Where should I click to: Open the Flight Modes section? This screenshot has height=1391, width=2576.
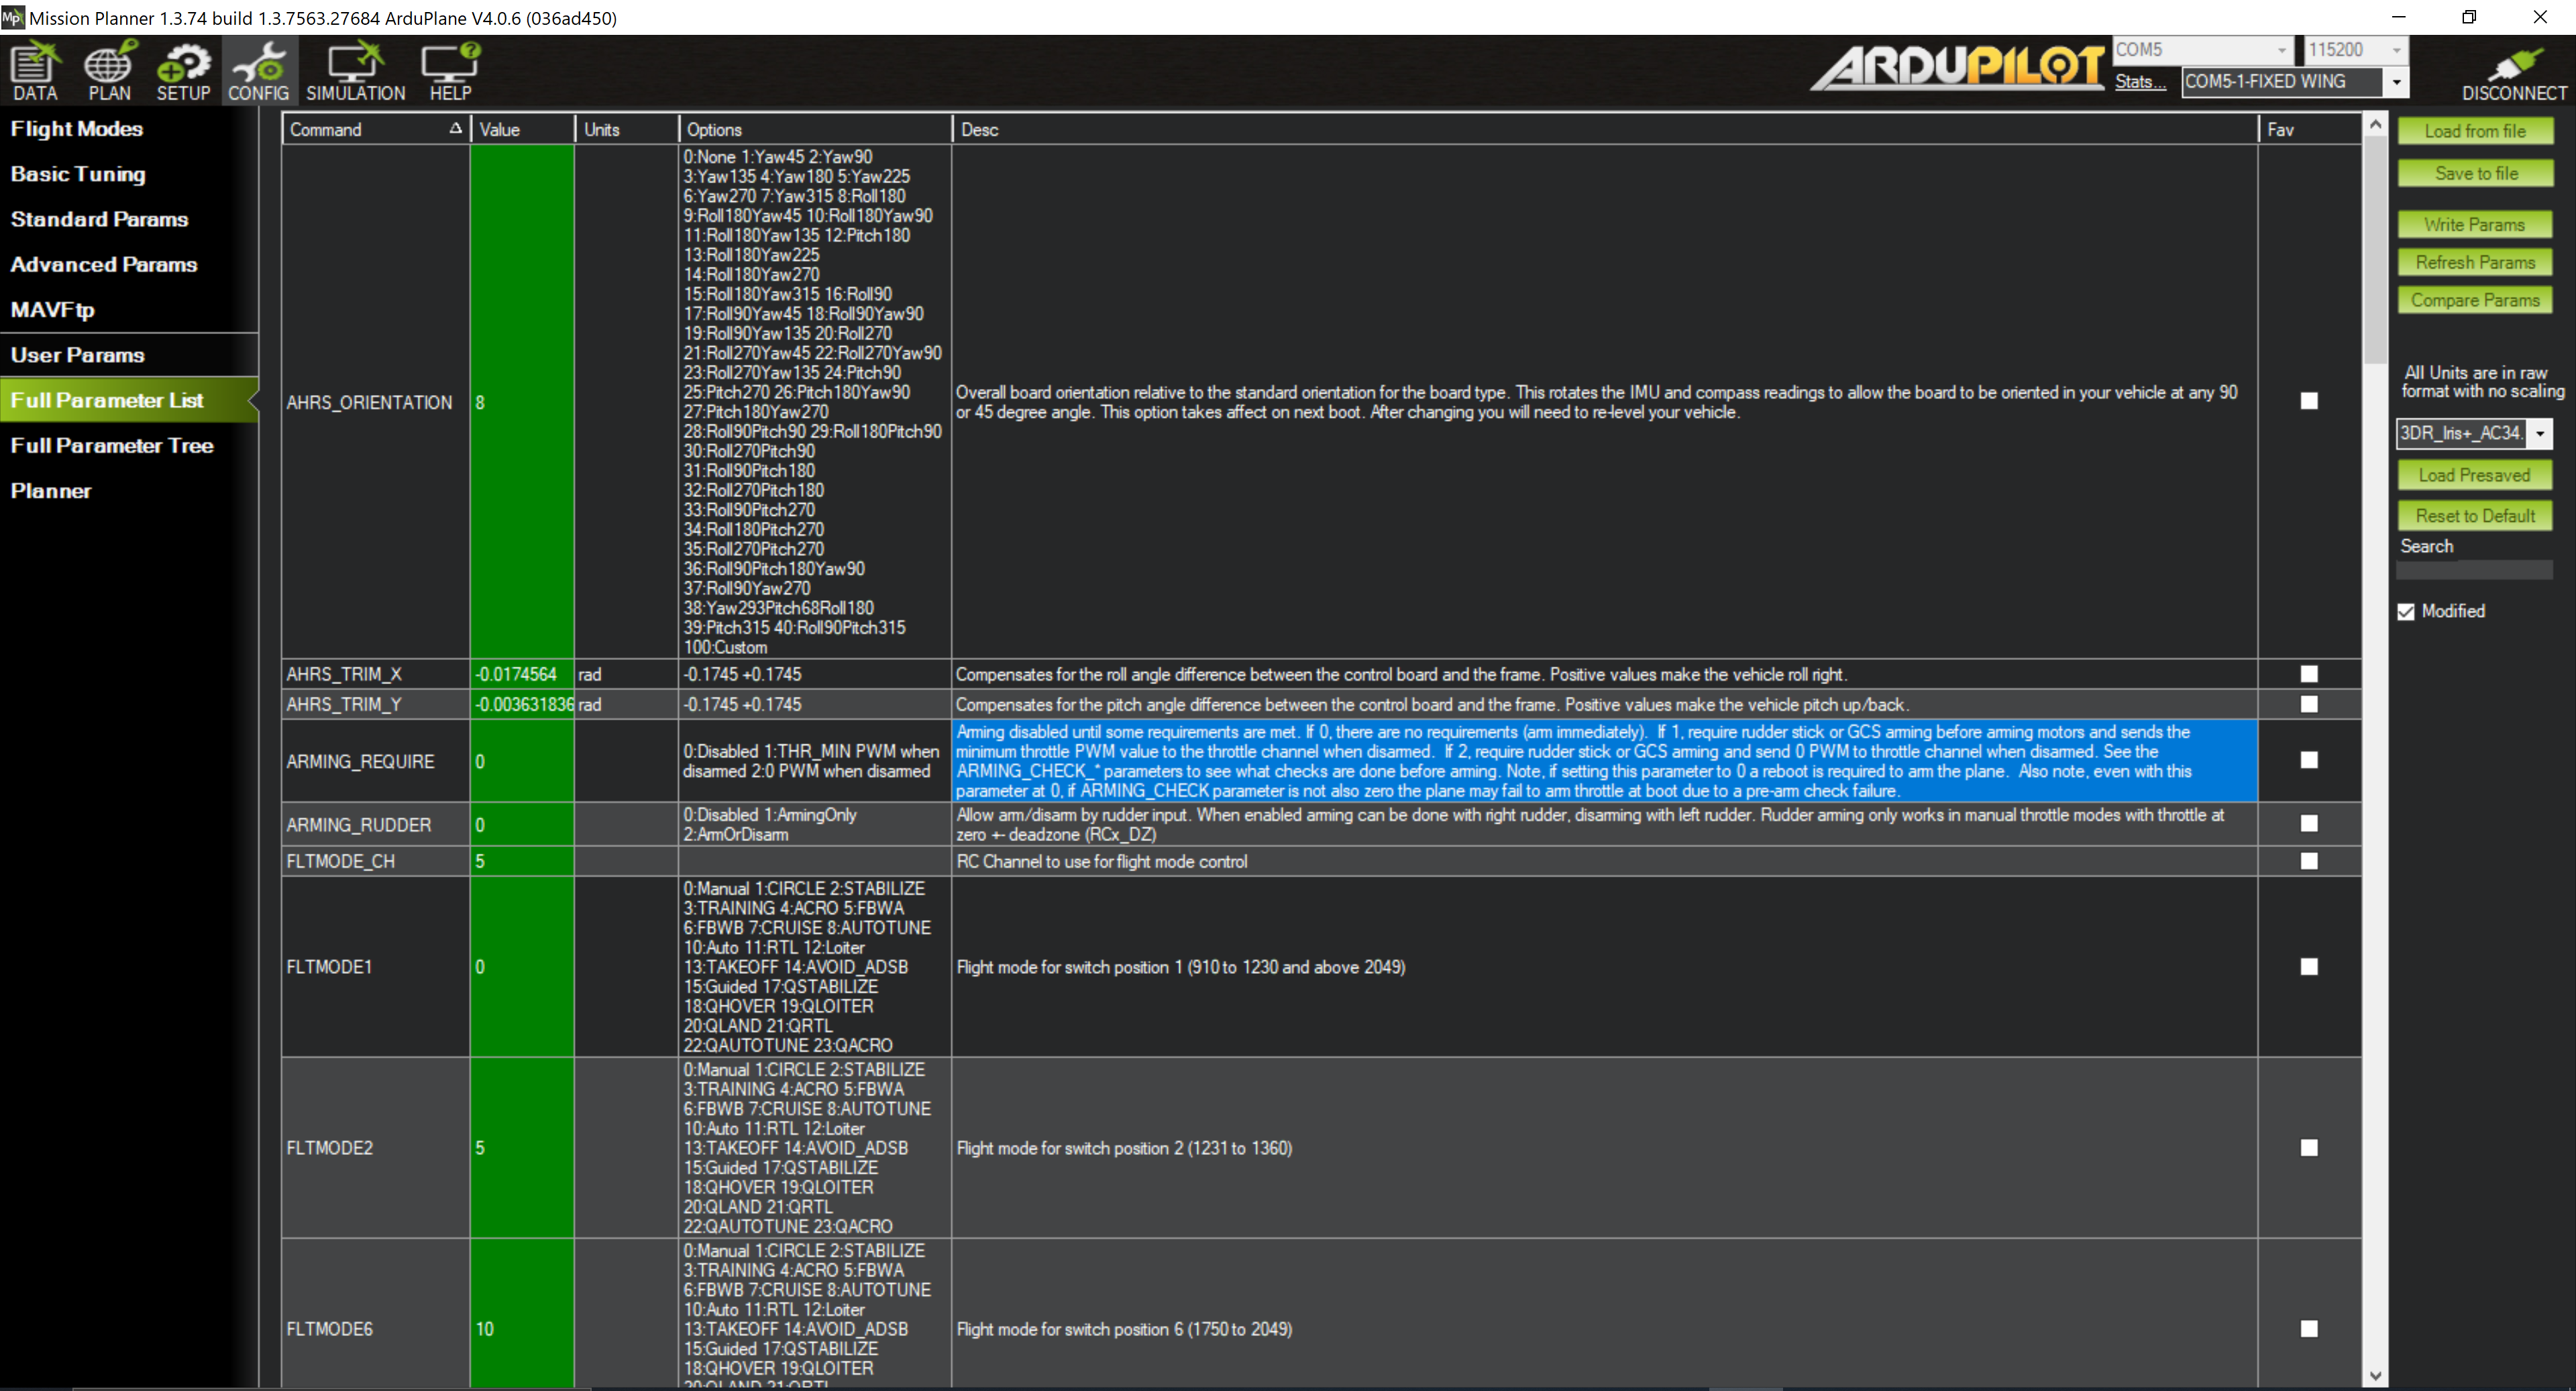click(x=77, y=129)
